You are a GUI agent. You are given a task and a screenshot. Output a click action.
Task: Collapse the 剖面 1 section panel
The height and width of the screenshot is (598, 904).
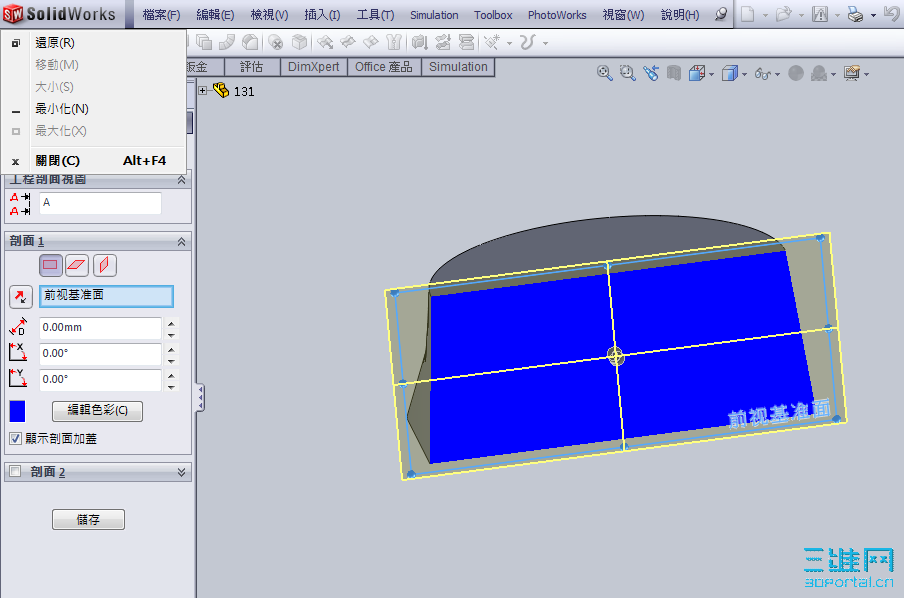pos(181,242)
